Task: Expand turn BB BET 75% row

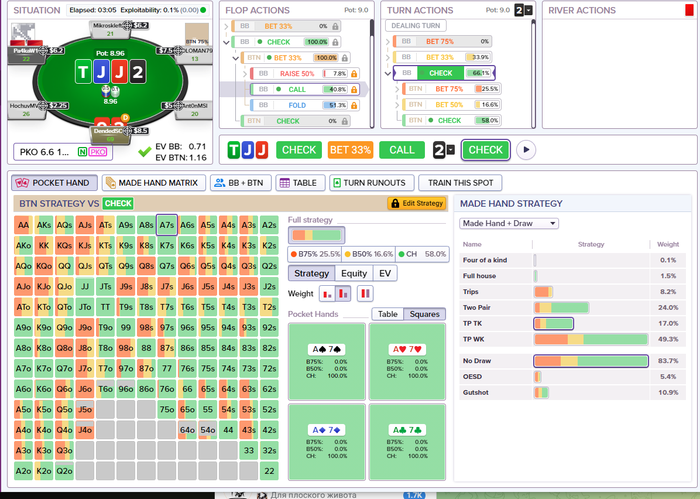Action: click(x=388, y=42)
